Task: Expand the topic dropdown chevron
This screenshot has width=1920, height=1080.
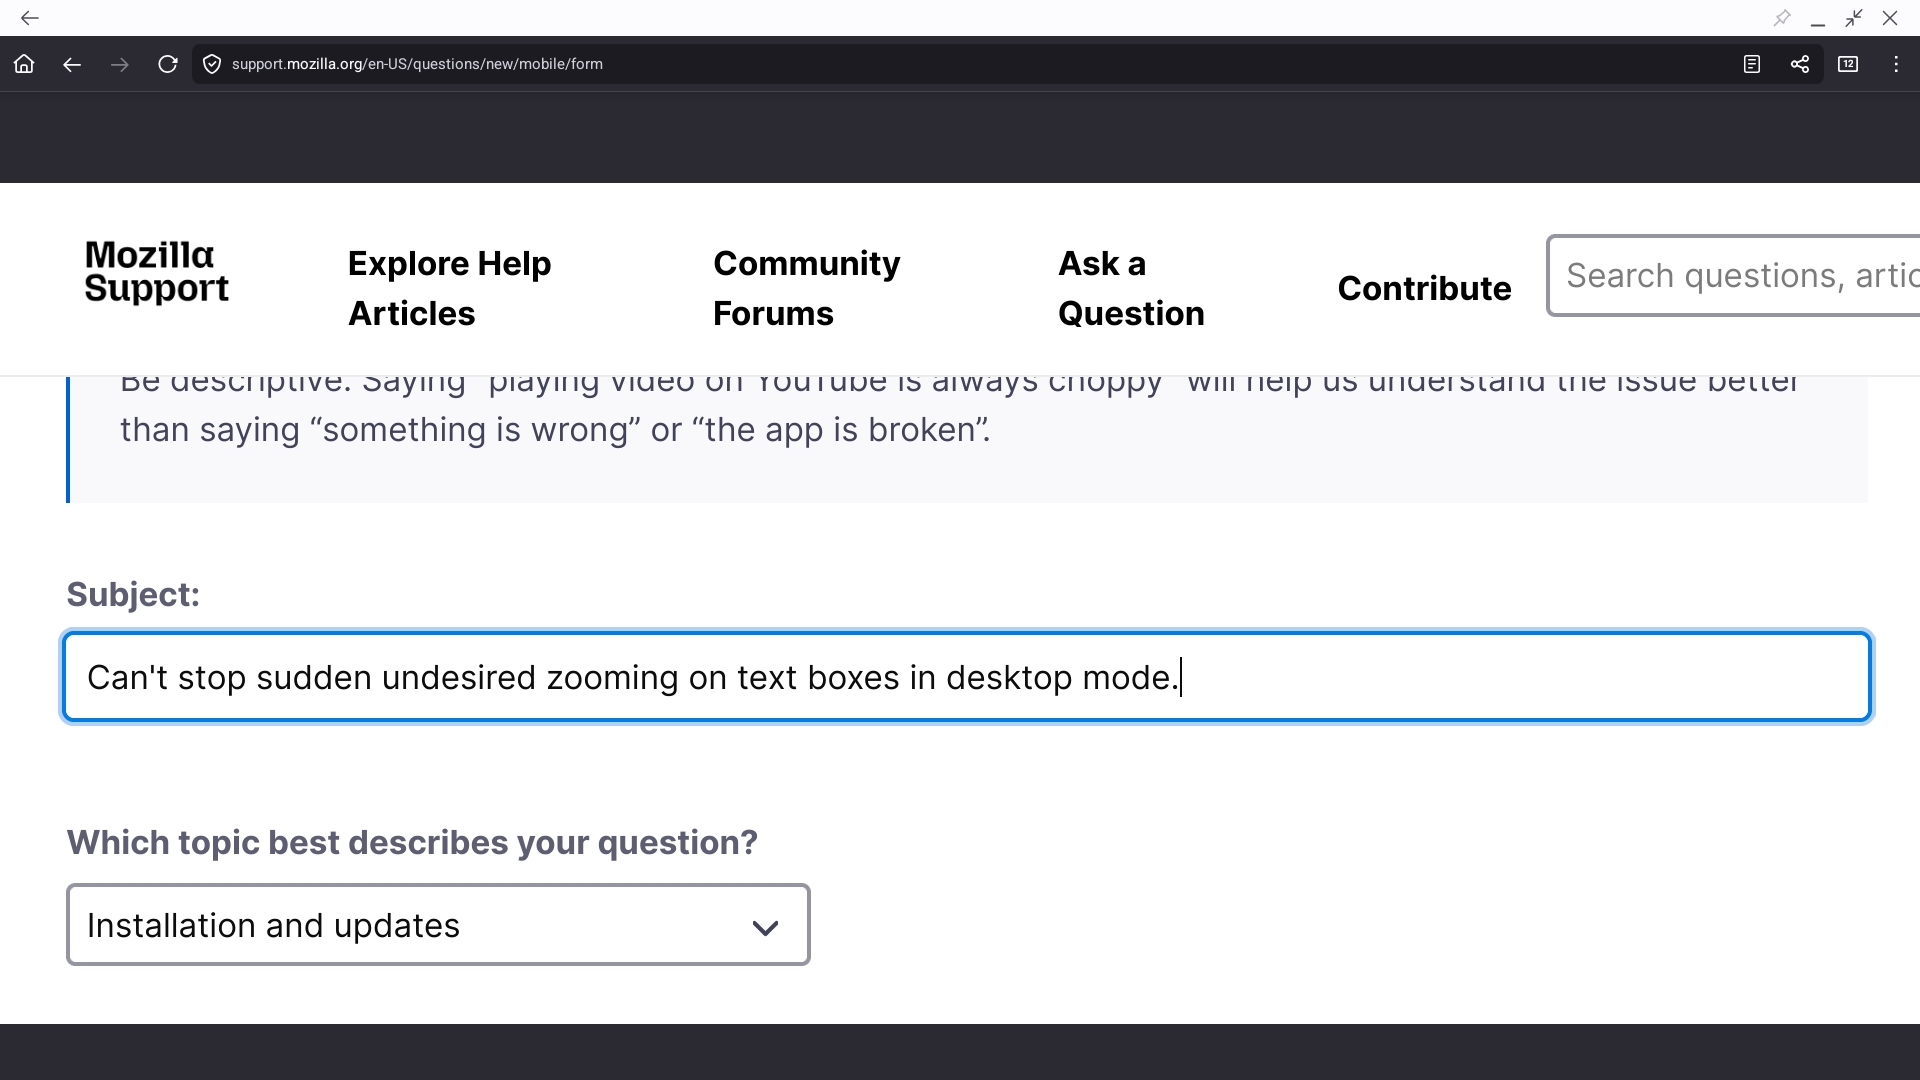Action: 765,927
